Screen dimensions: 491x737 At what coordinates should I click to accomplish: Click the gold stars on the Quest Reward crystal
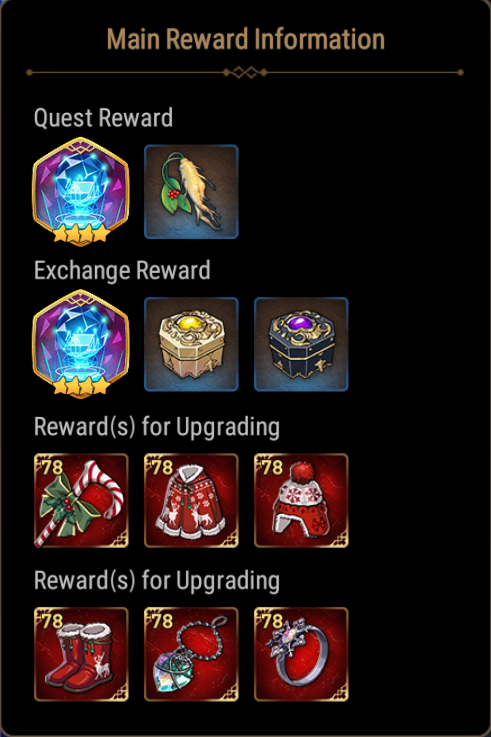(81, 234)
